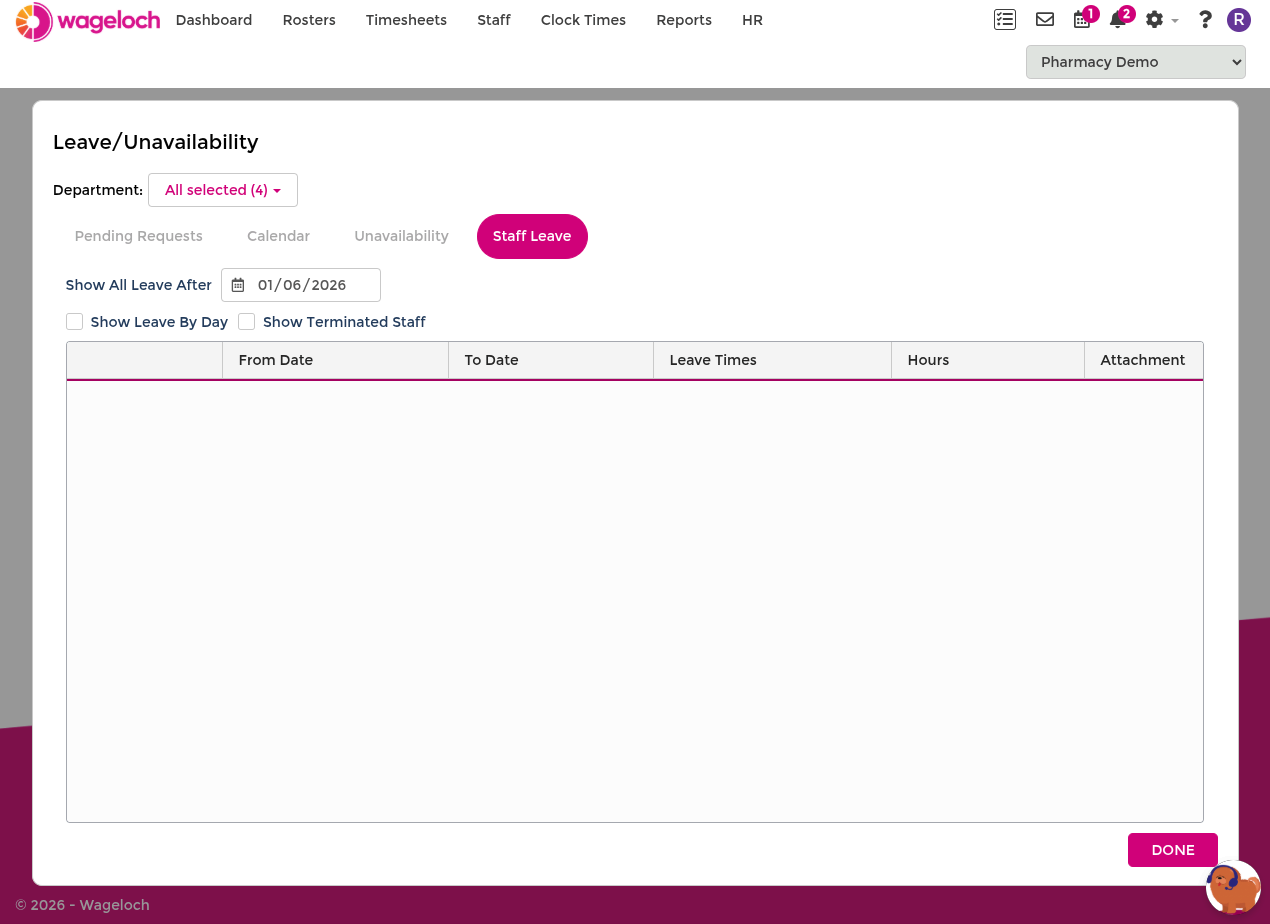Open the settings gear menu
Viewport: 1270px width, 924px height.
point(1161,20)
